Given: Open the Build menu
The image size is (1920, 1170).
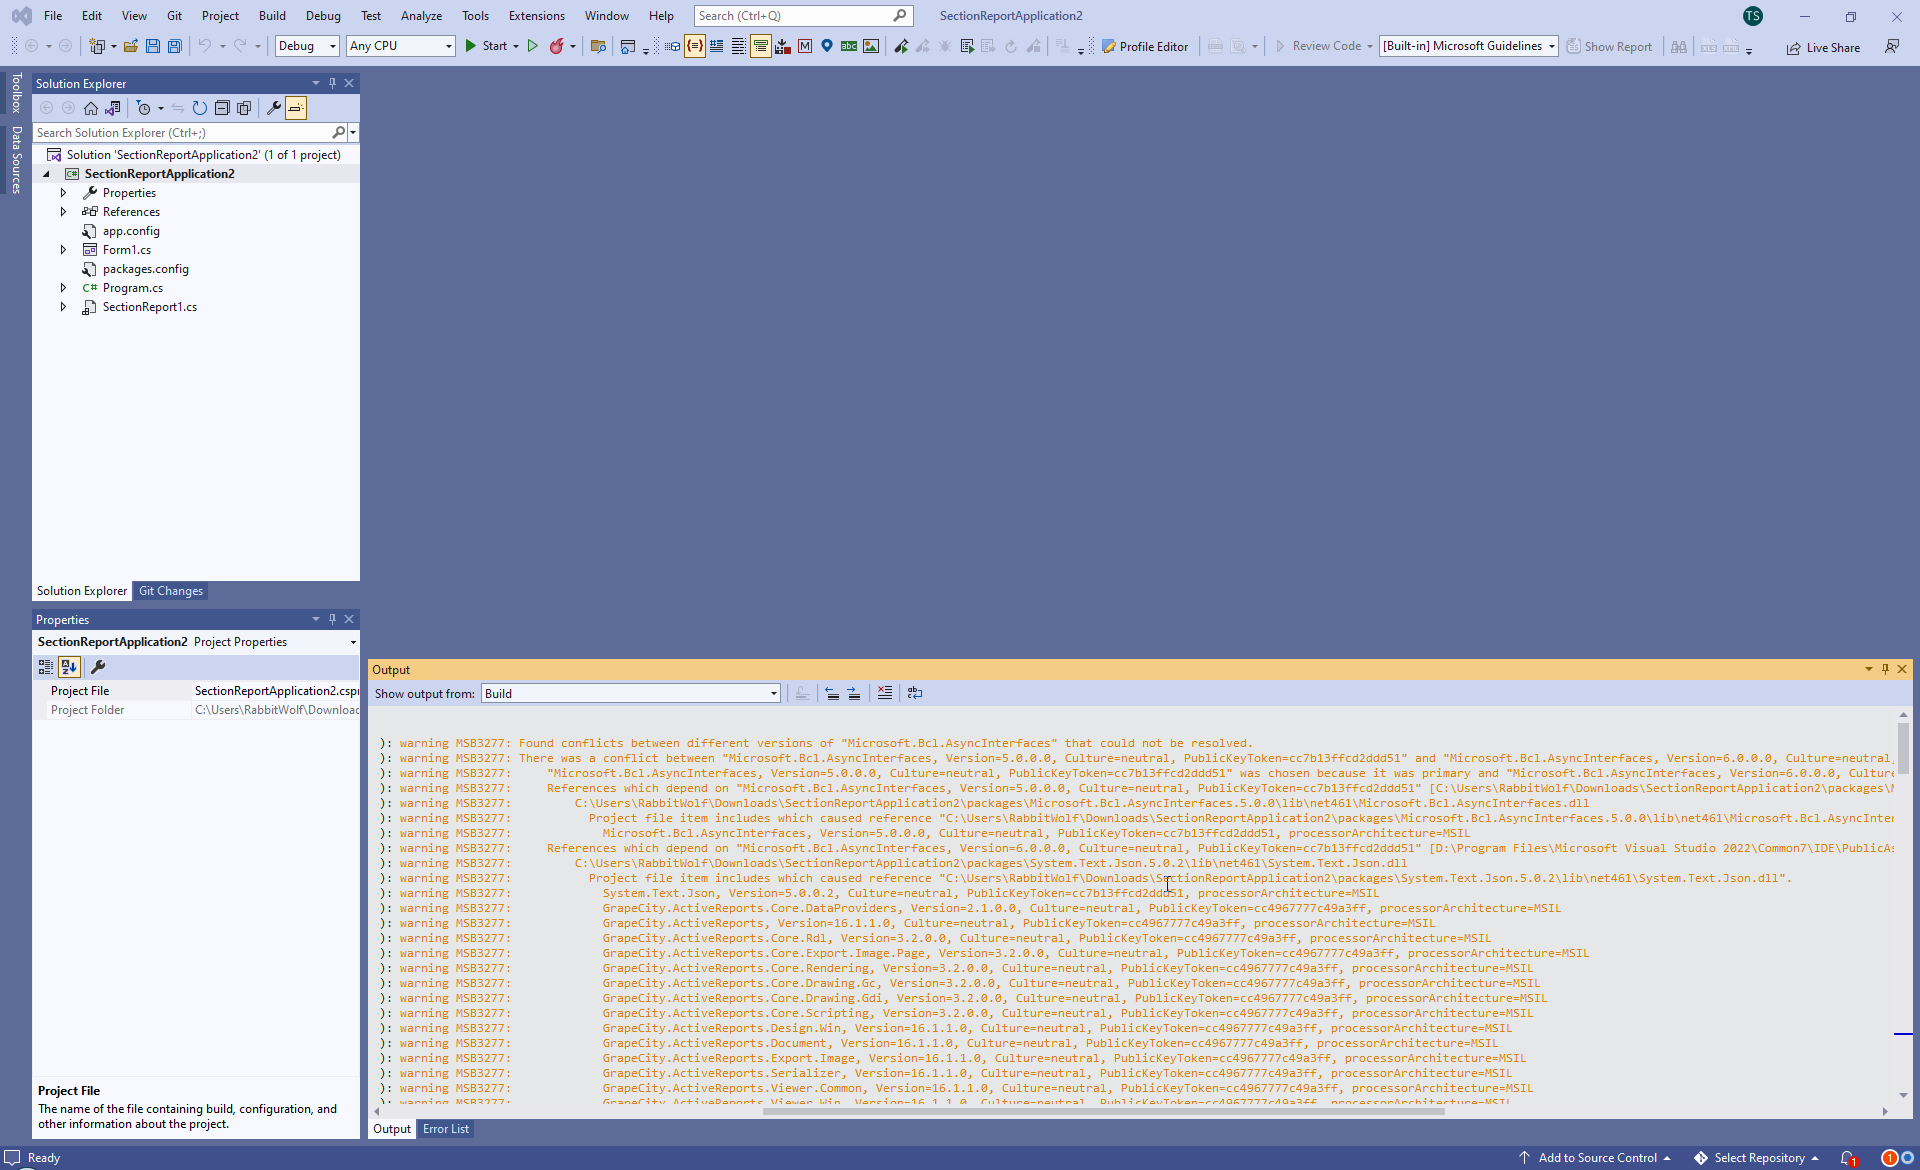Looking at the screenshot, I should 272,16.
